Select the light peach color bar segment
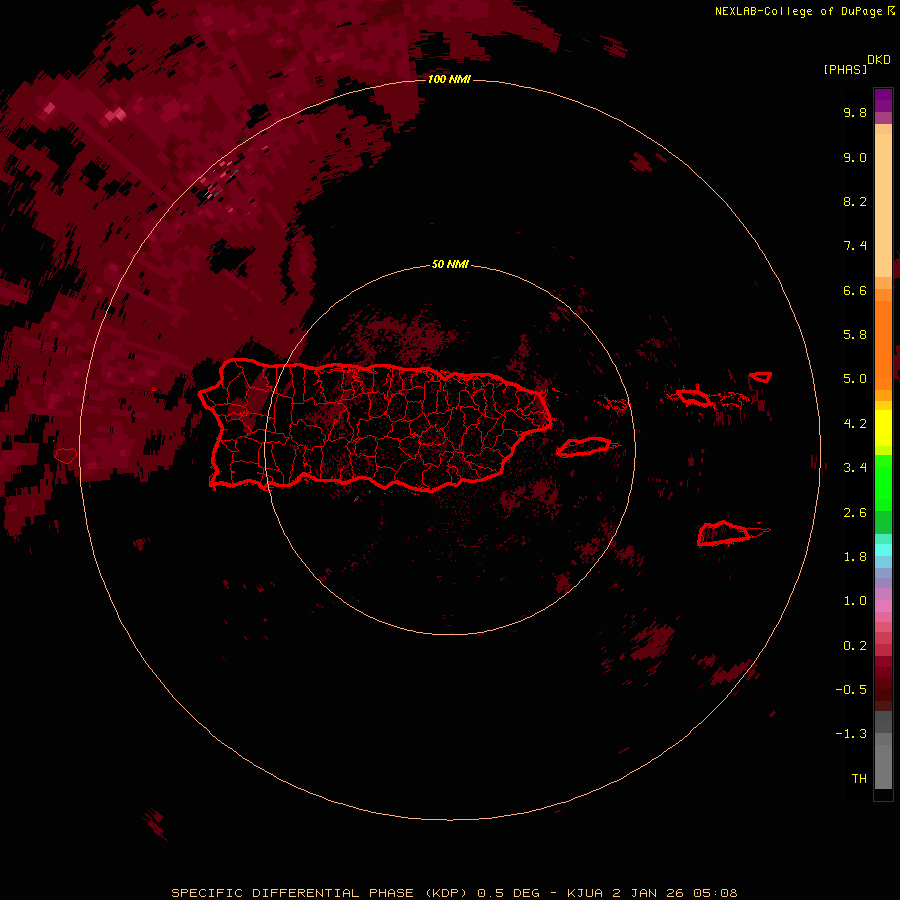 click(x=883, y=205)
